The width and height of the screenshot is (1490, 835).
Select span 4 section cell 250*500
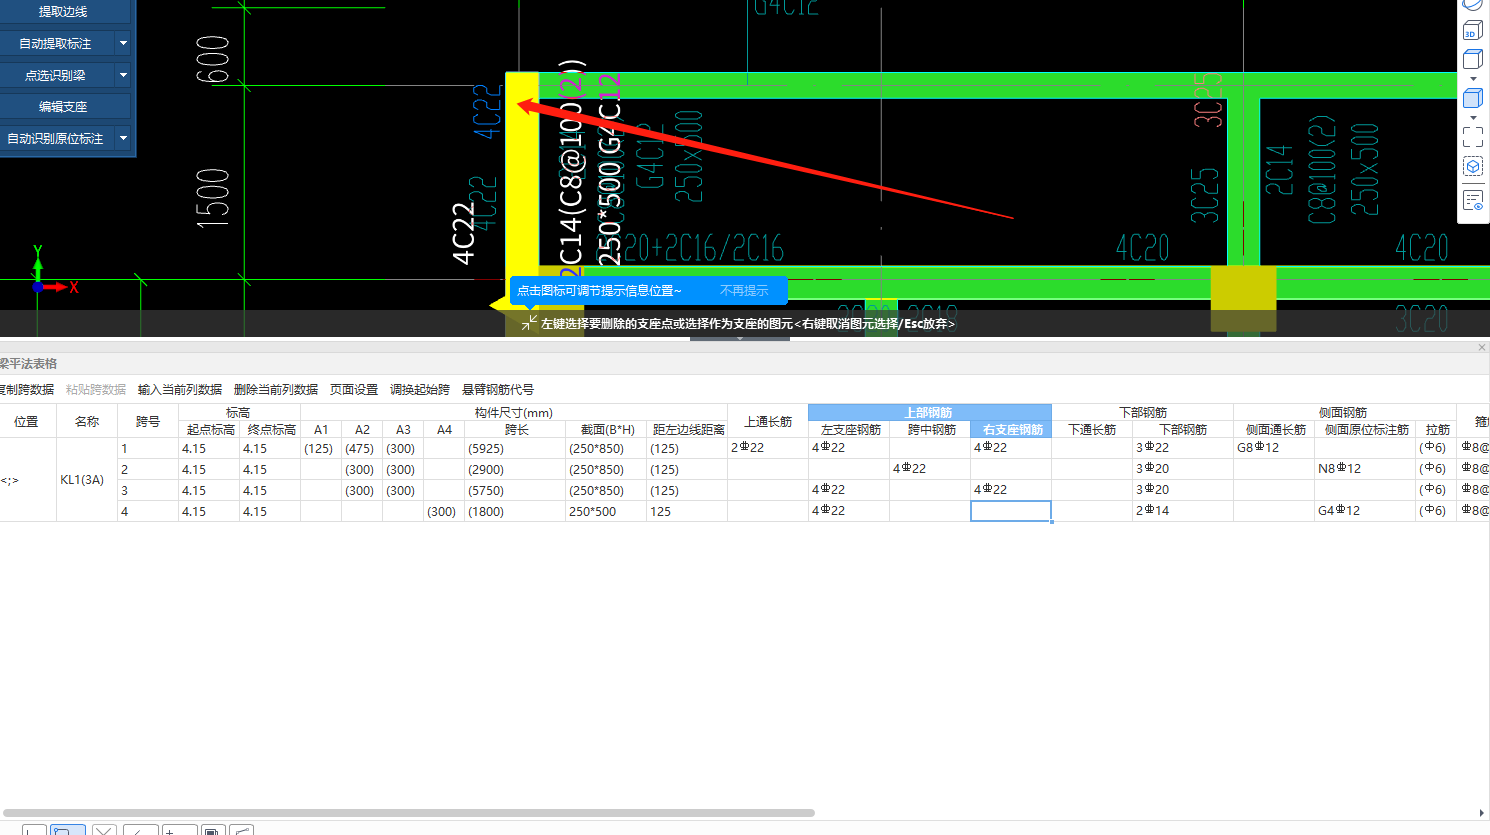tap(605, 511)
